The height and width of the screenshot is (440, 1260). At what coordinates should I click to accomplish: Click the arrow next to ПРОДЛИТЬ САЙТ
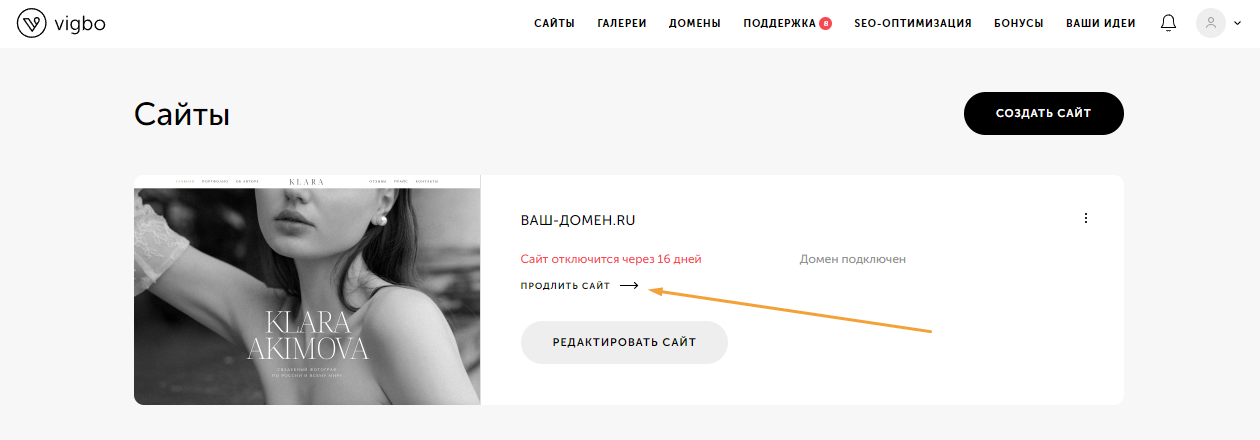629,286
